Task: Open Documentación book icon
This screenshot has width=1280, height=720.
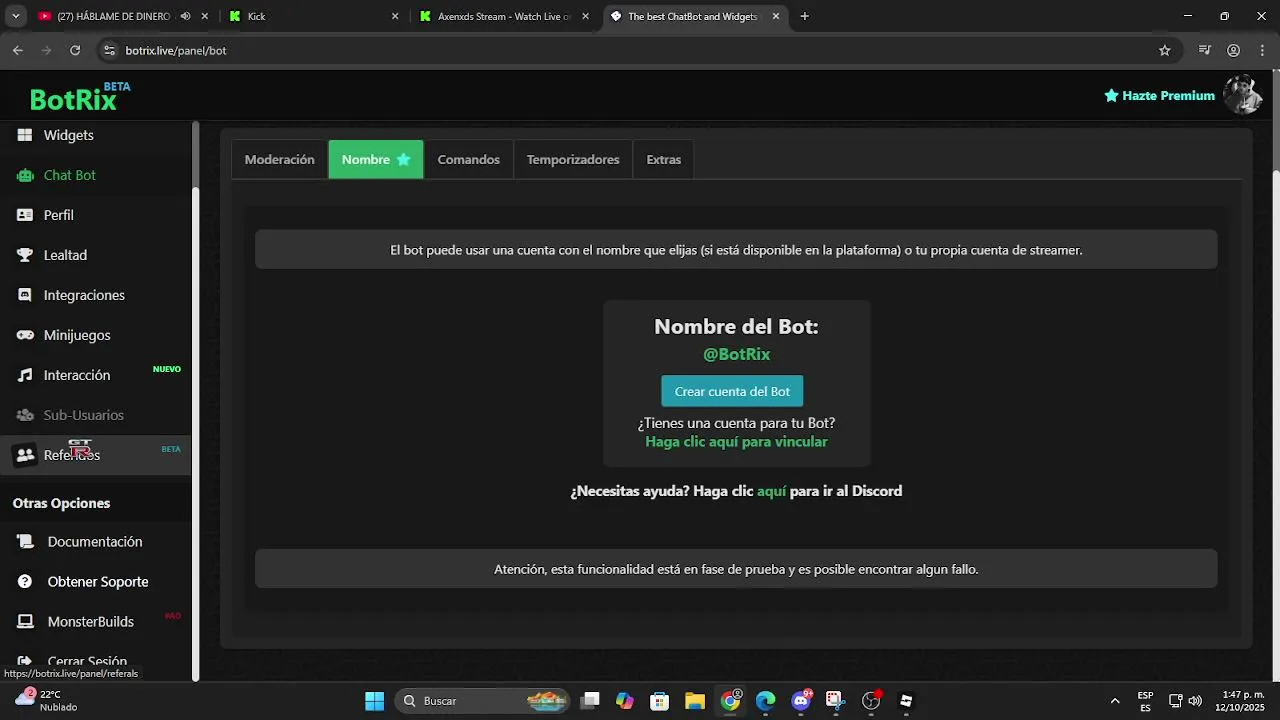Action: [25, 542]
